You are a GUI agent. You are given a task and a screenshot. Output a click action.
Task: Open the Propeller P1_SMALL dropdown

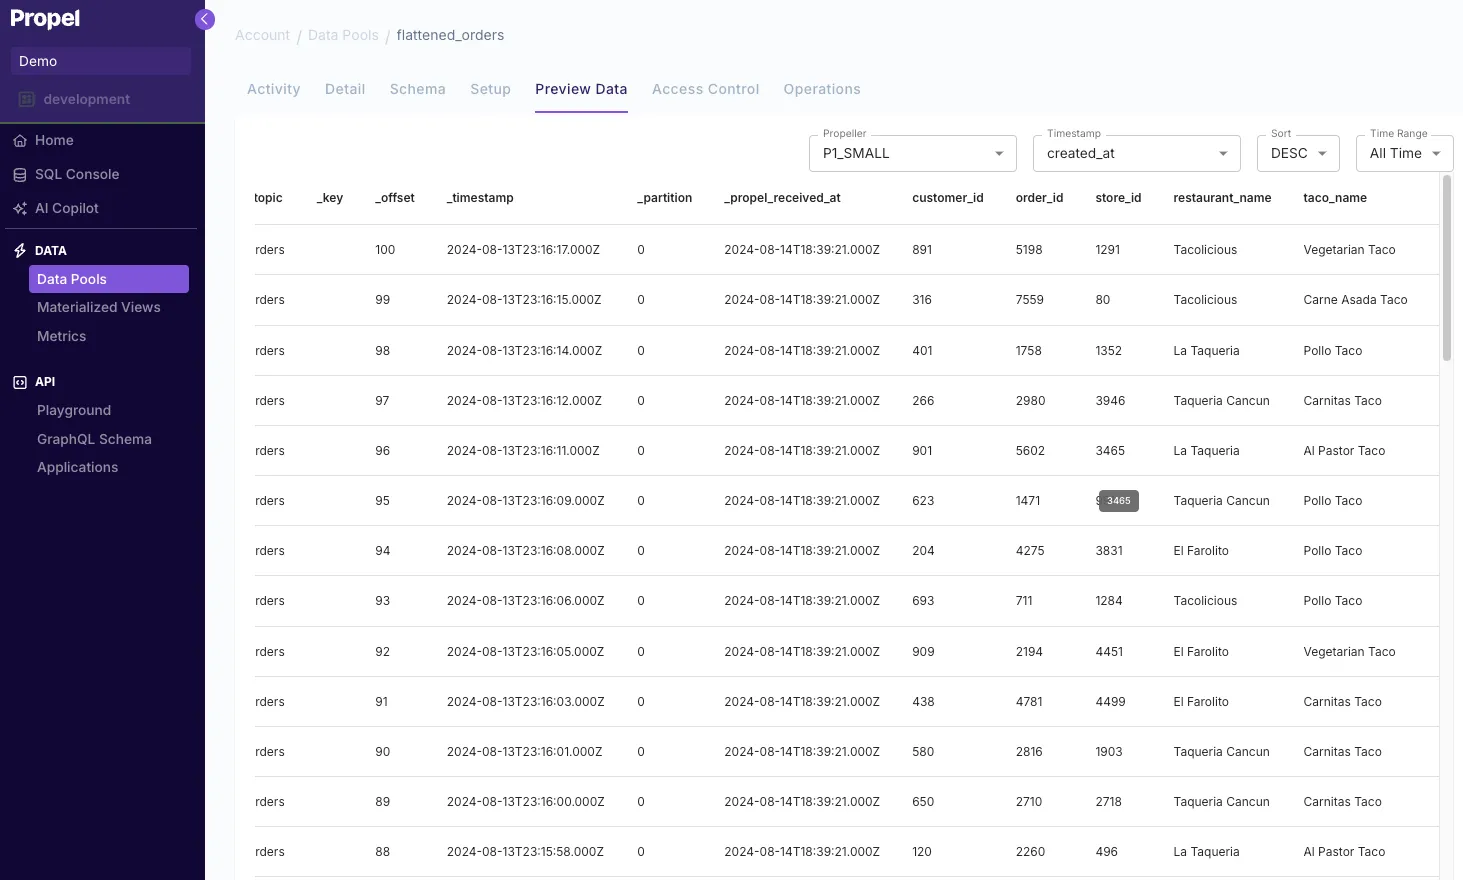pyautogui.click(x=913, y=154)
